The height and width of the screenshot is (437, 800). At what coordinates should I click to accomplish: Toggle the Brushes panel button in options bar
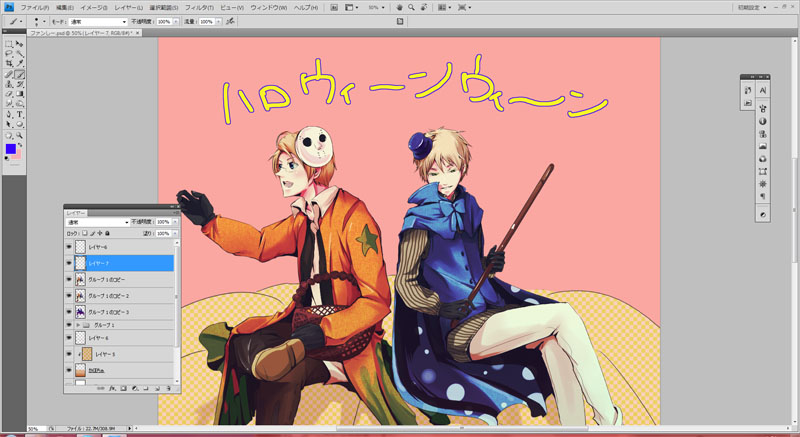click(400, 21)
